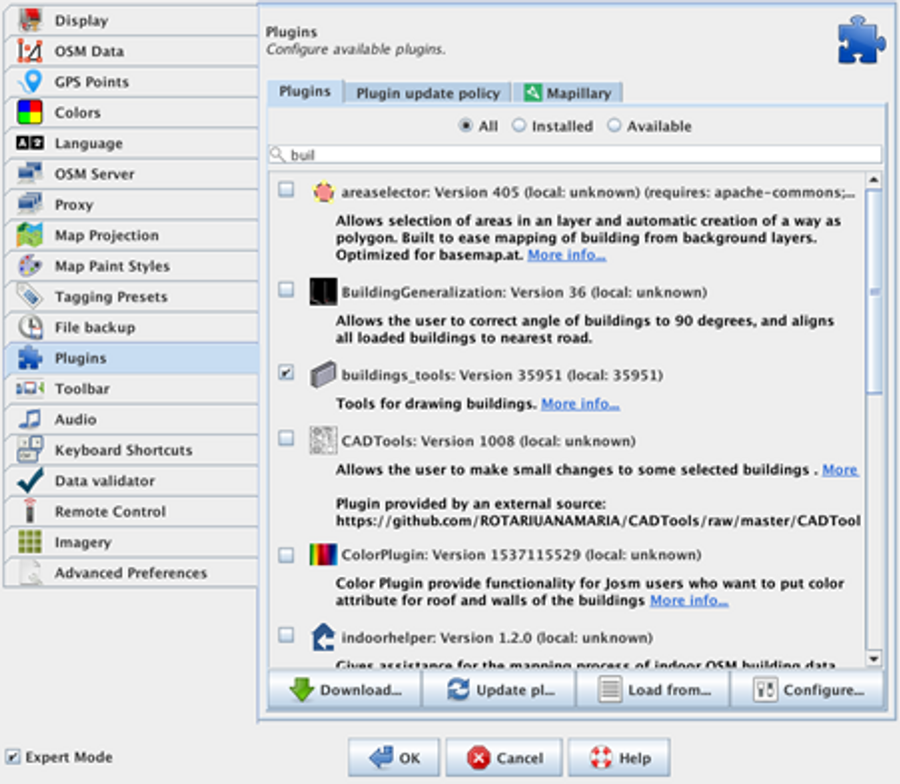The height and width of the screenshot is (784, 900).
Task: Click the Load from list button
Action: [653, 690]
